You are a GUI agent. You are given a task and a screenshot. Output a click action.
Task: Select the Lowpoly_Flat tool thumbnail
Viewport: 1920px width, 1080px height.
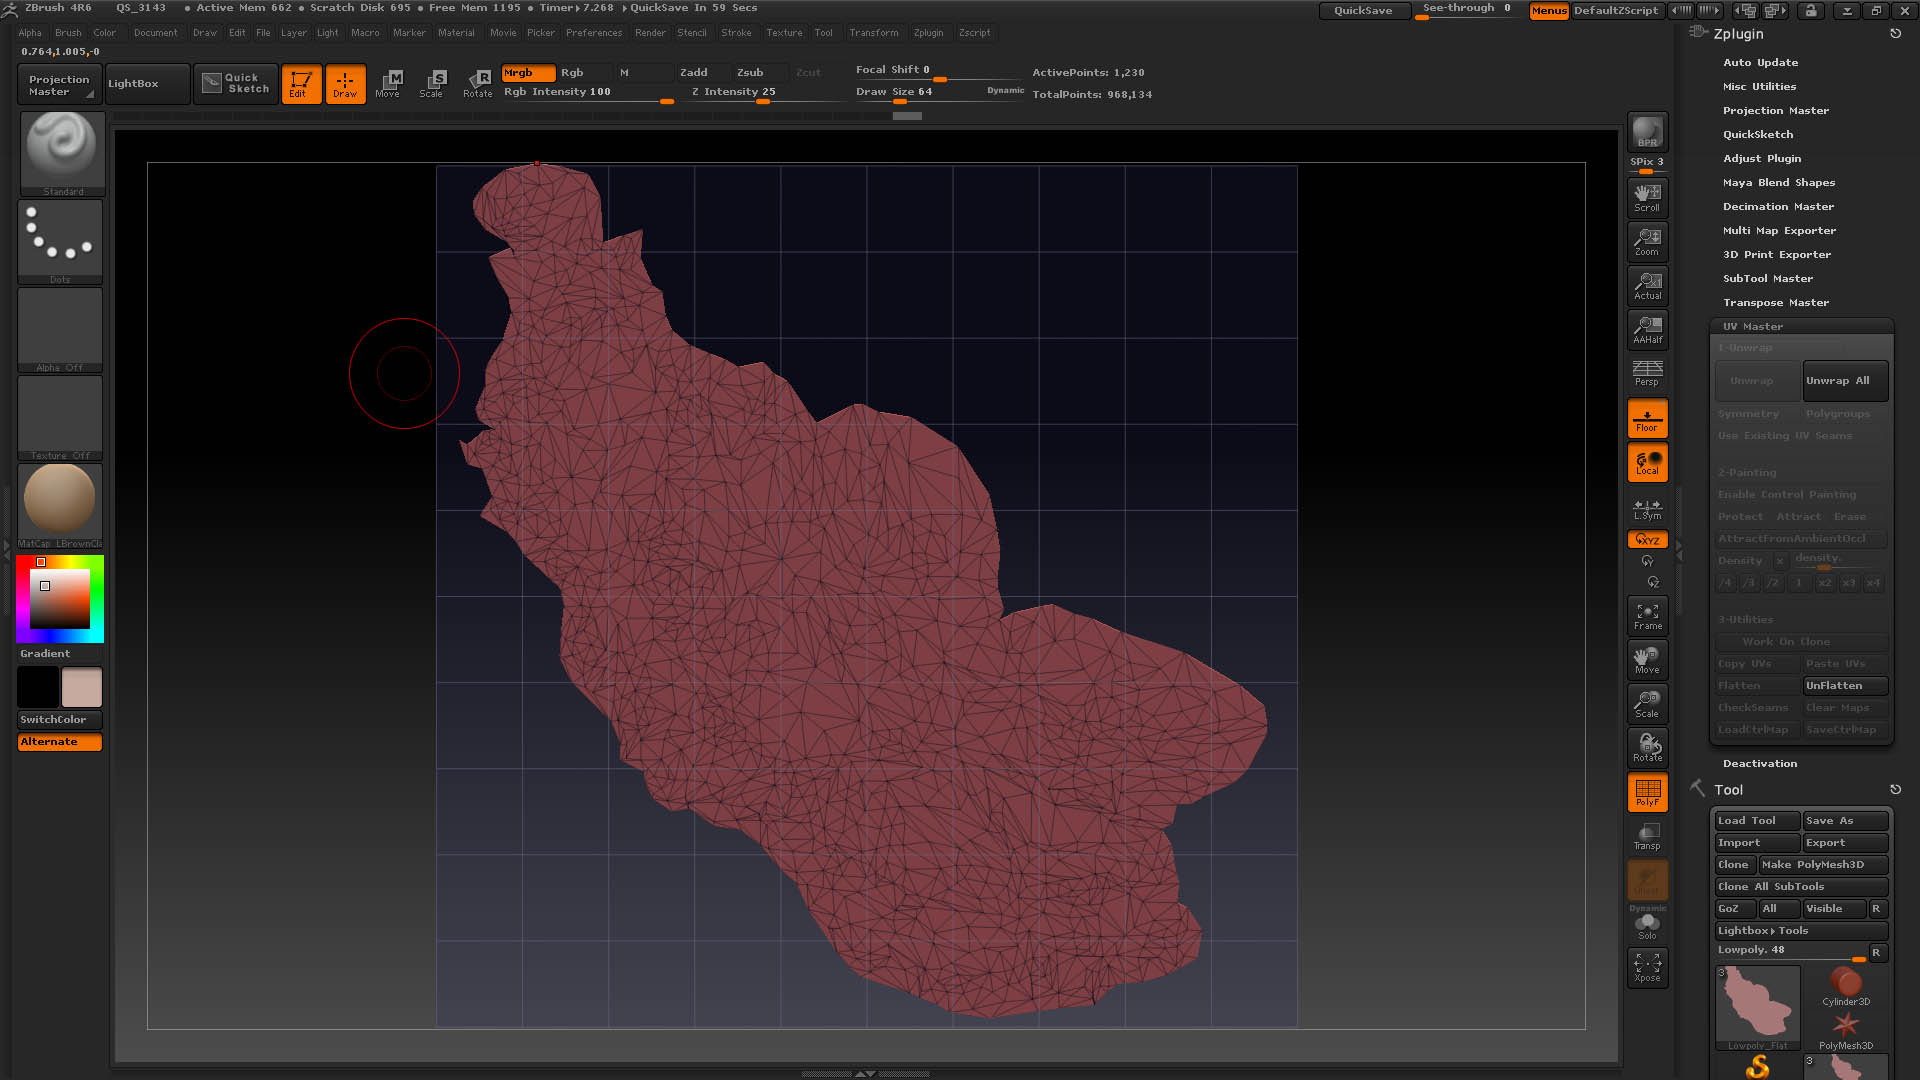coord(1758,1007)
